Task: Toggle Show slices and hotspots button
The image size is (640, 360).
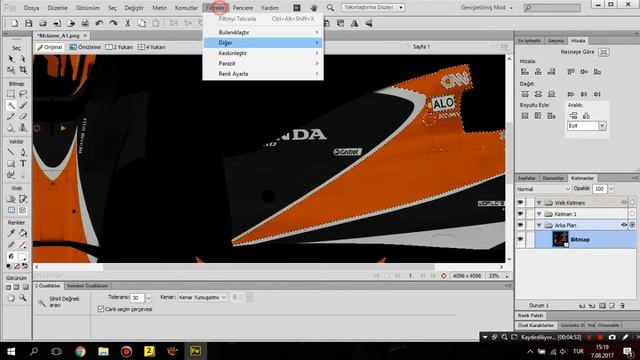Action: coord(23,210)
